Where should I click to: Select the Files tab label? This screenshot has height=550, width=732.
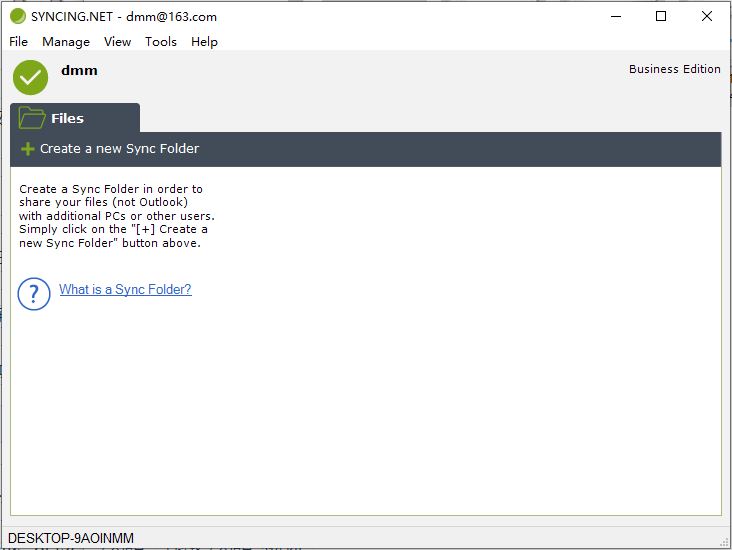click(67, 118)
